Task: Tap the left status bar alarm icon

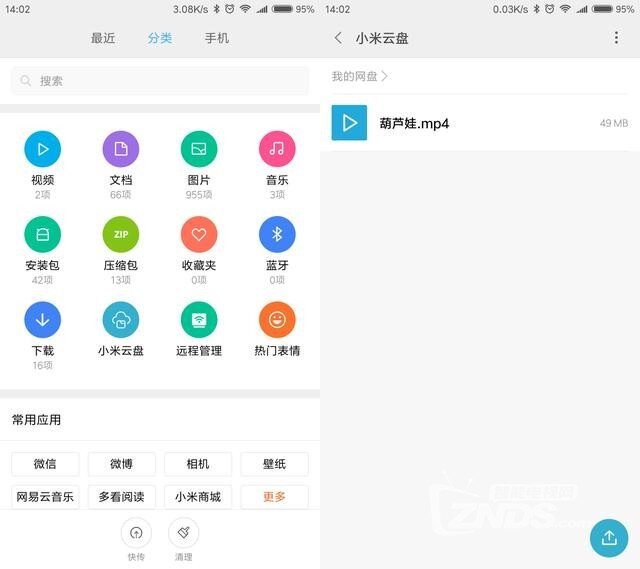Action: [x=230, y=9]
